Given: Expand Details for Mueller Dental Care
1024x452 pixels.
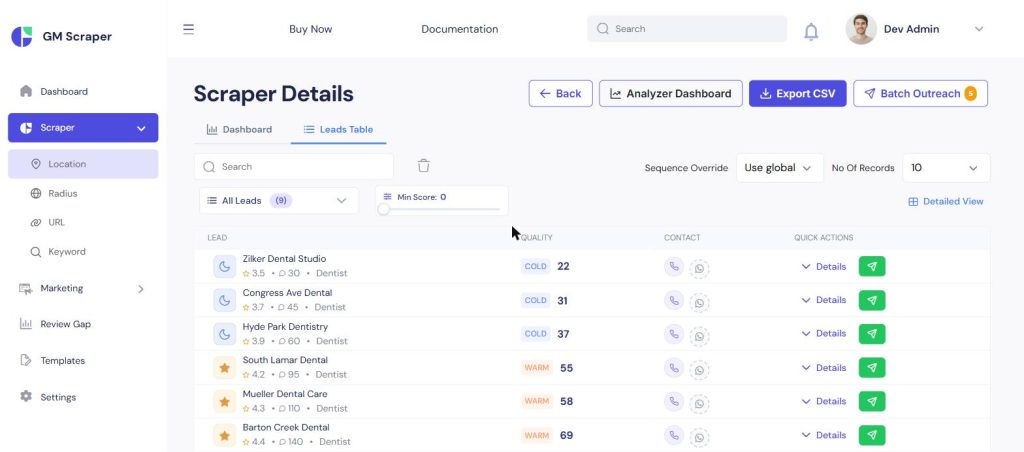Looking at the screenshot, I should pos(824,401).
